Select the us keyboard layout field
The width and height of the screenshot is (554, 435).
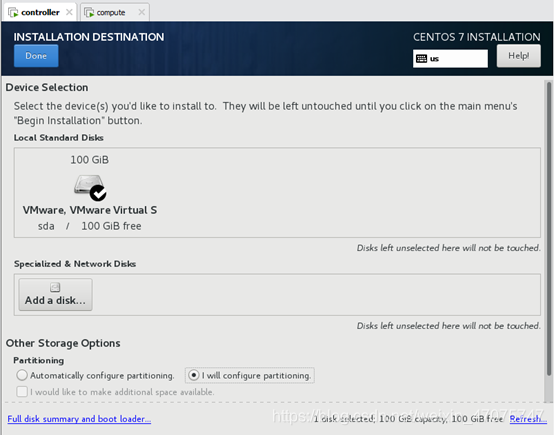point(450,59)
